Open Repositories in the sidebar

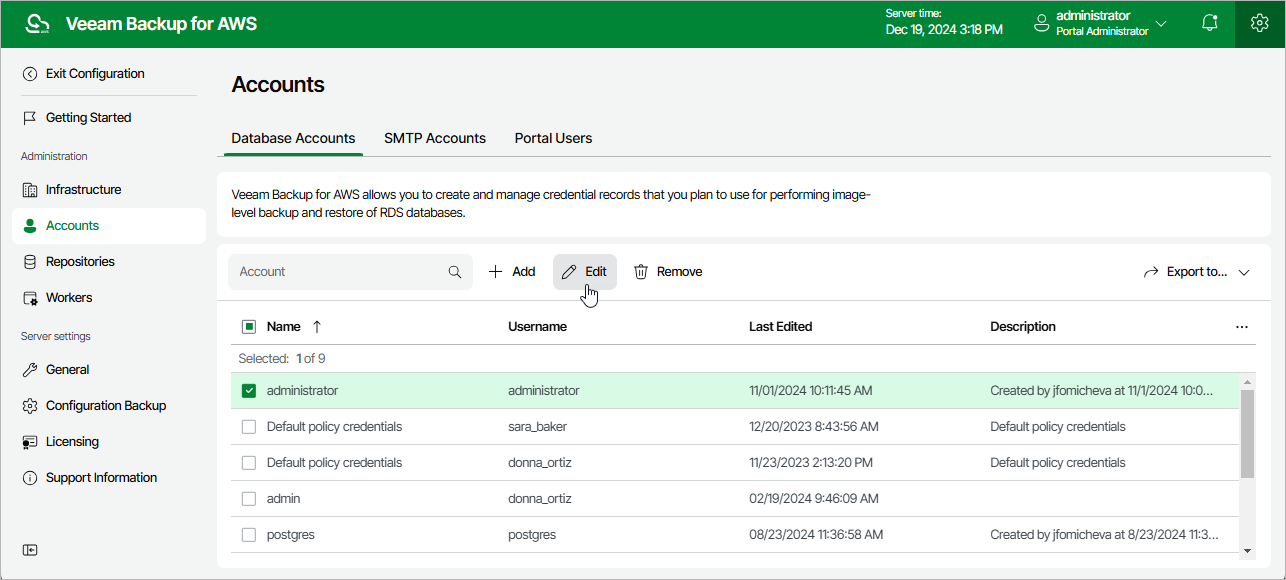pos(80,262)
